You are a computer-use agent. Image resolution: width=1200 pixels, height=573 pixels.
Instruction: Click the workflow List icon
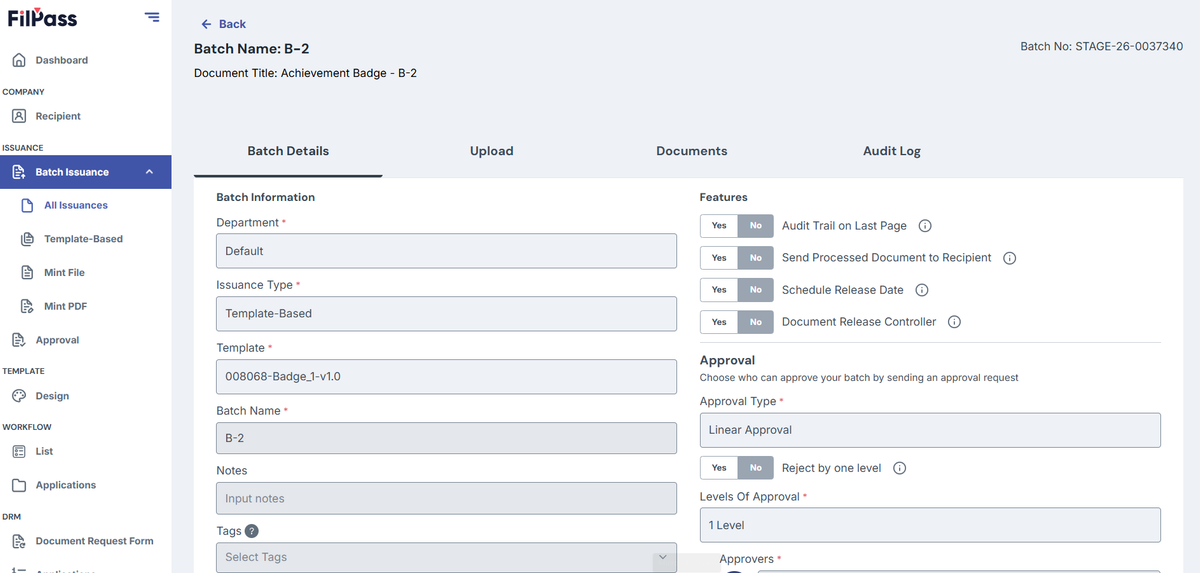[19, 451]
